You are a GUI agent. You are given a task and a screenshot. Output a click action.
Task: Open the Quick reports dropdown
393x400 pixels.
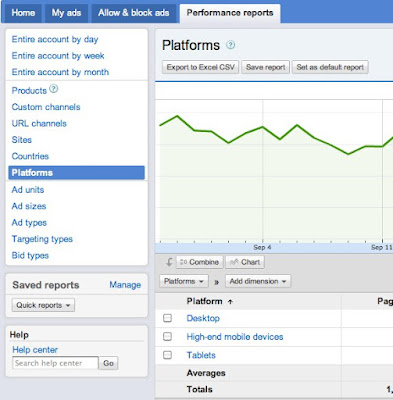(43, 305)
